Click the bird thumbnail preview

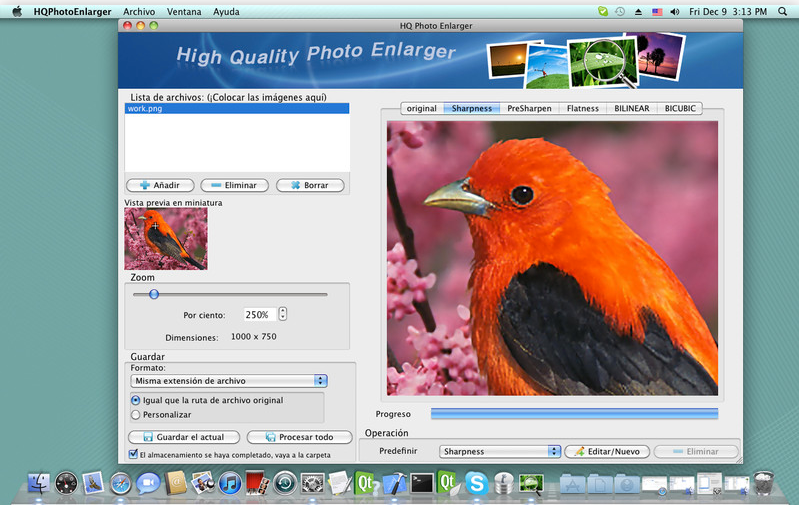pos(166,238)
